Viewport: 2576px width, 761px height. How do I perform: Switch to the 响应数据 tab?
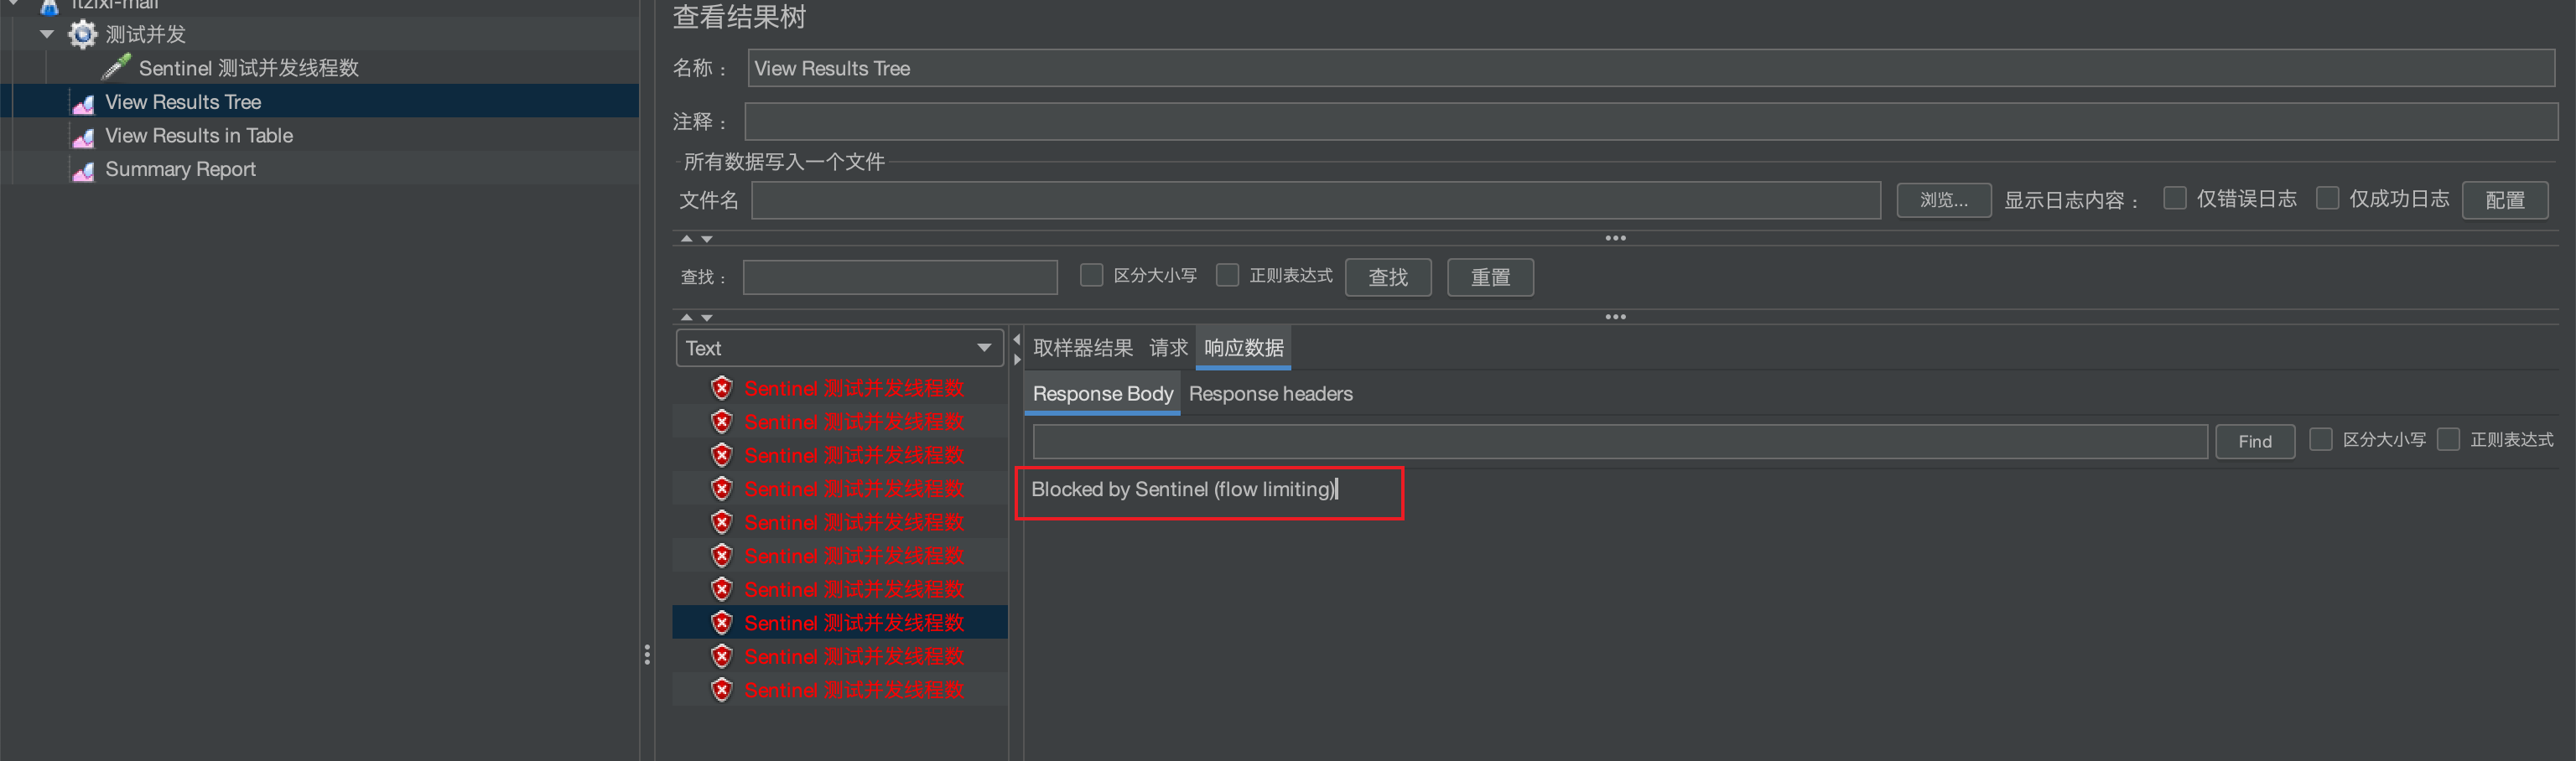tap(1243, 348)
